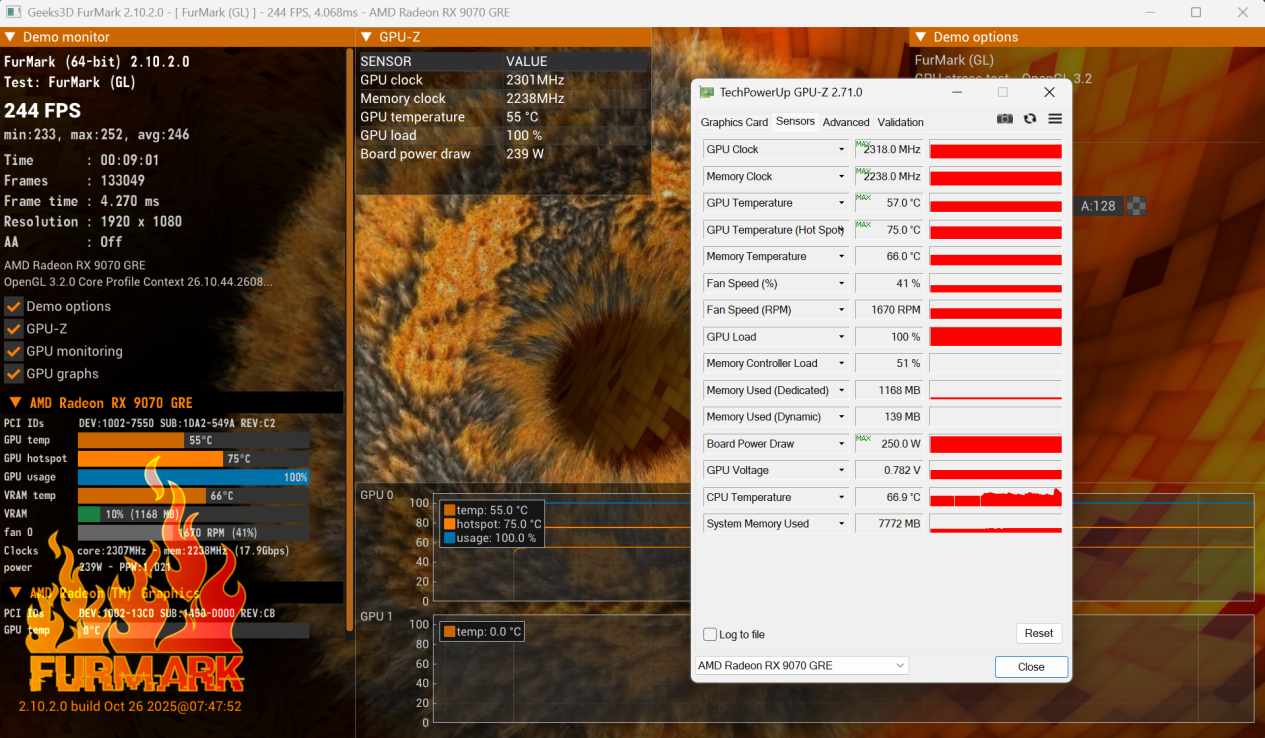Minimize the Geeks3D FurMark main window
1265x738 pixels.
pyautogui.click(x=1152, y=13)
